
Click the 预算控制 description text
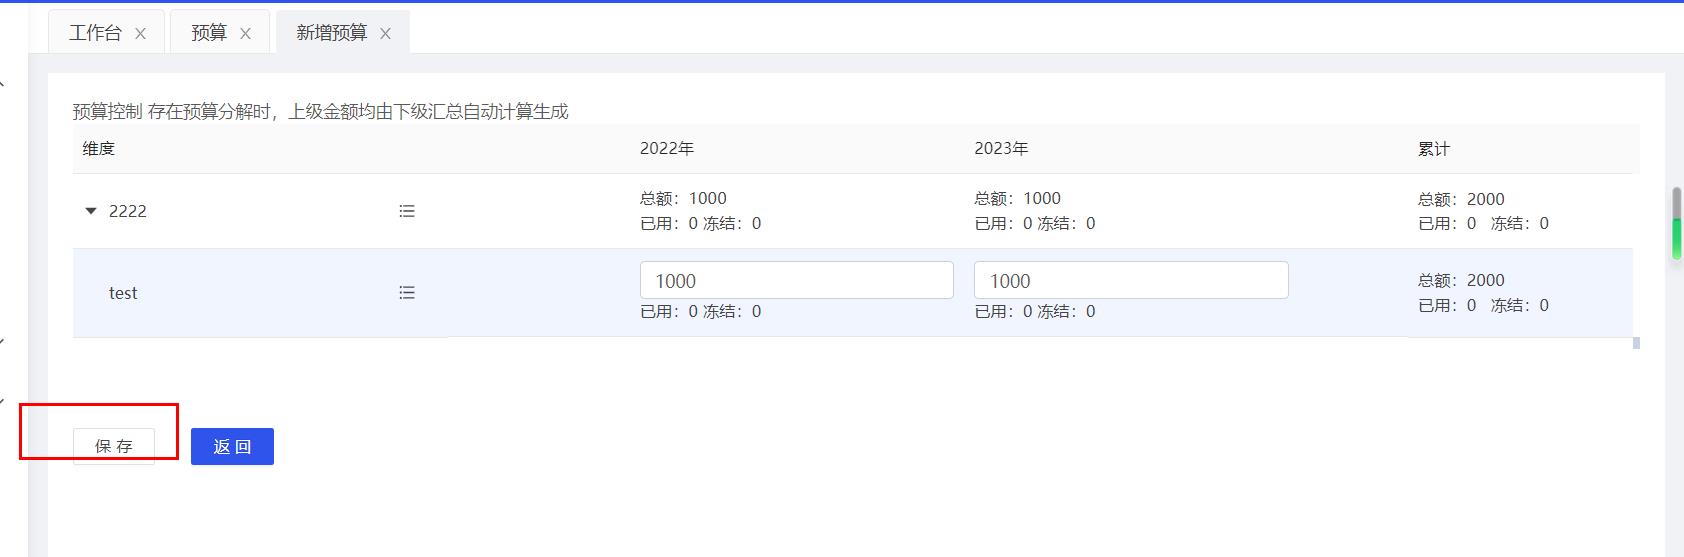pyautogui.click(x=320, y=111)
